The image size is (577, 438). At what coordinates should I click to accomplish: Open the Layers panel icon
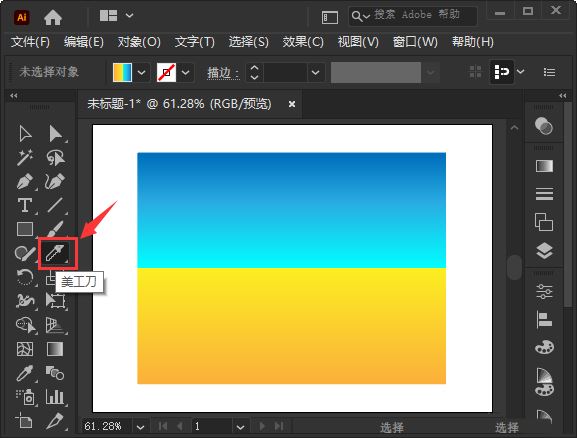tap(544, 251)
